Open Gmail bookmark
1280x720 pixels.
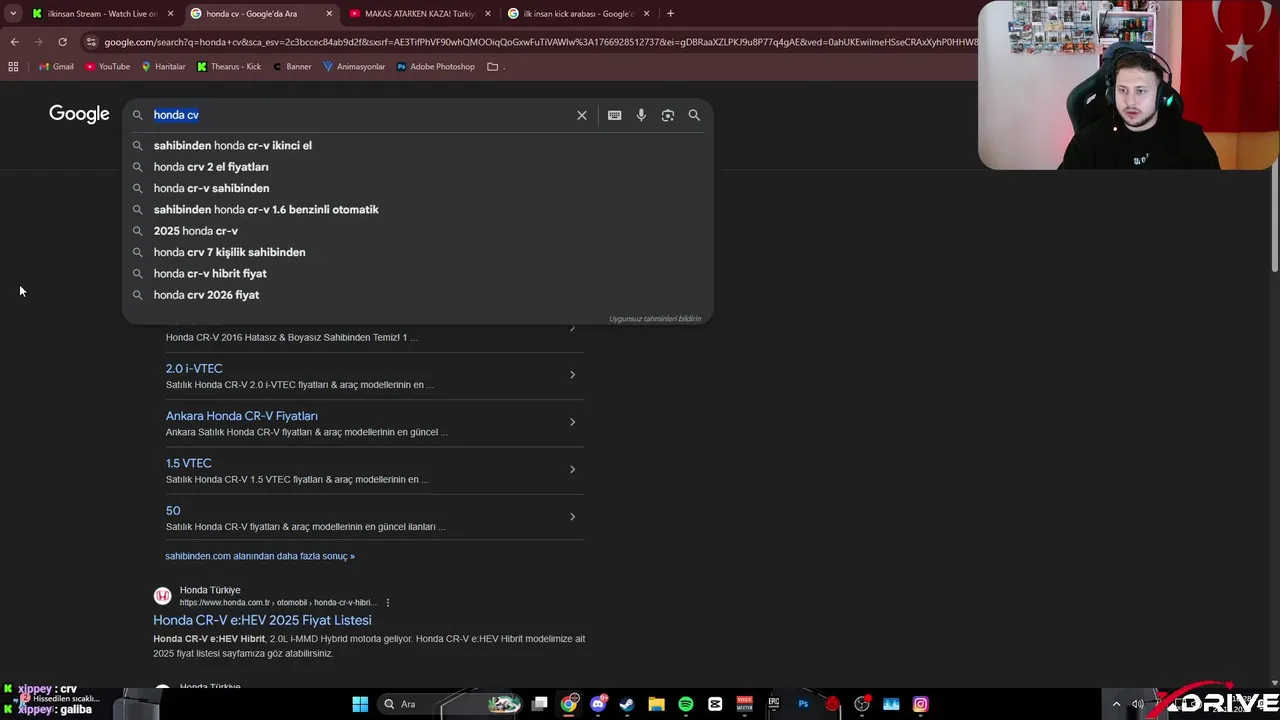56,67
